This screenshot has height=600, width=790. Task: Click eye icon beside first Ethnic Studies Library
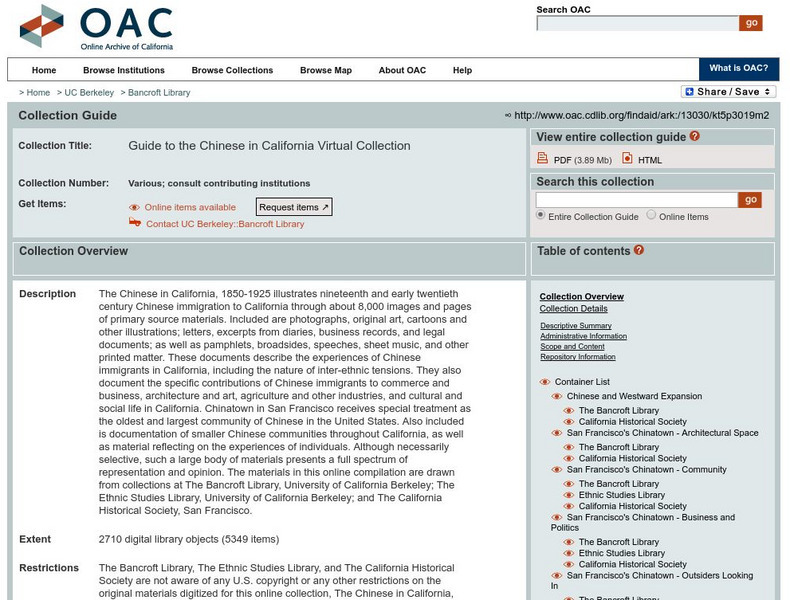click(x=569, y=495)
